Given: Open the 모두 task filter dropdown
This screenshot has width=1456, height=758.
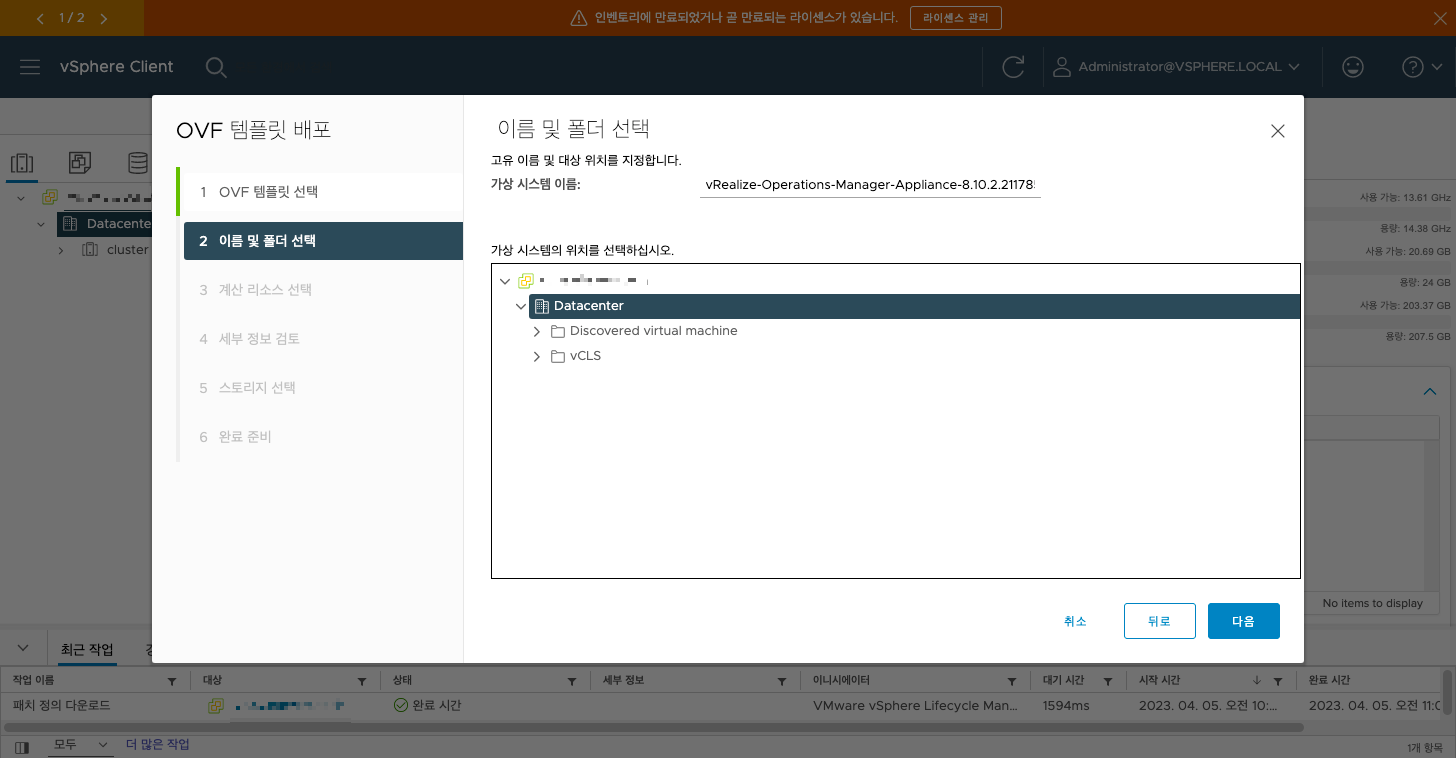Looking at the screenshot, I should click(x=80, y=745).
